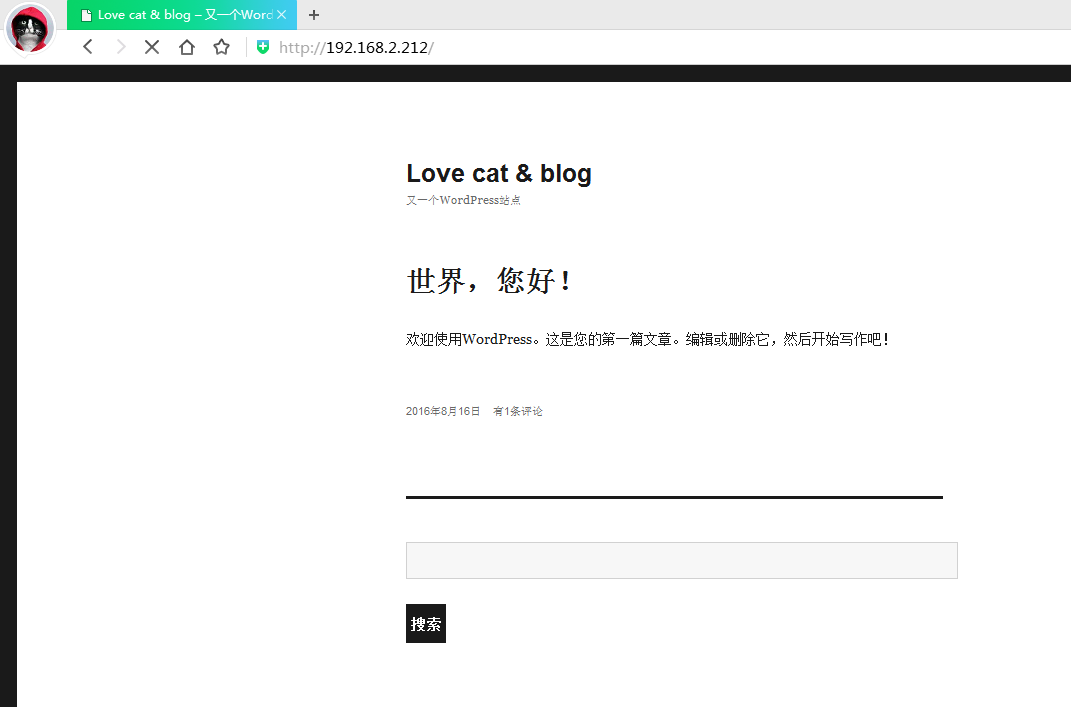Click the 搜索 search button
This screenshot has height=707, width=1071.
pyautogui.click(x=426, y=624)
